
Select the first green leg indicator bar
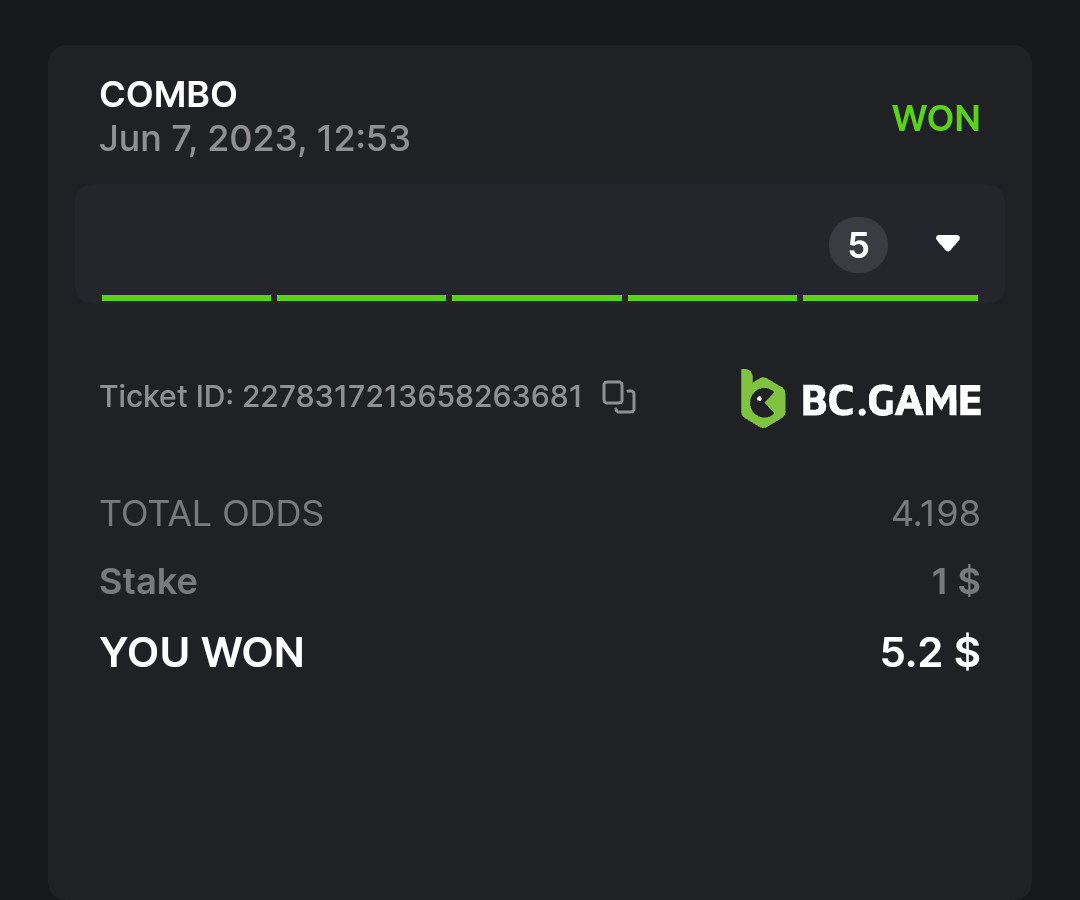pos(186,297)
